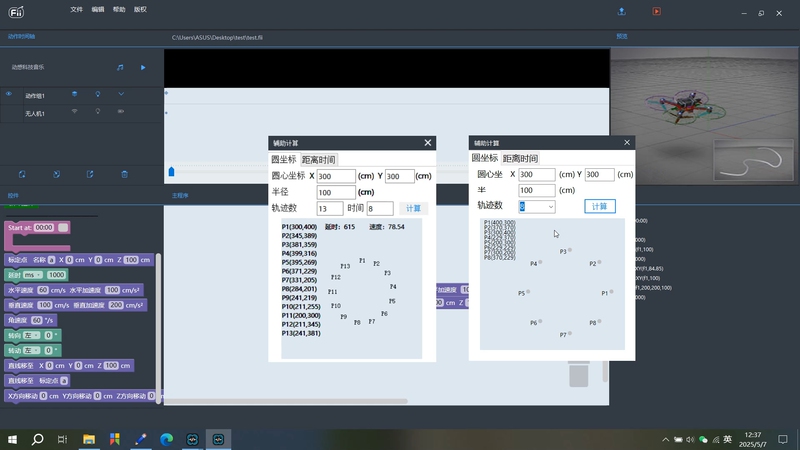This screenshot has height=450, width=800.
Task: Click the volume icon in system tray
Action: (x=690, y=439)
